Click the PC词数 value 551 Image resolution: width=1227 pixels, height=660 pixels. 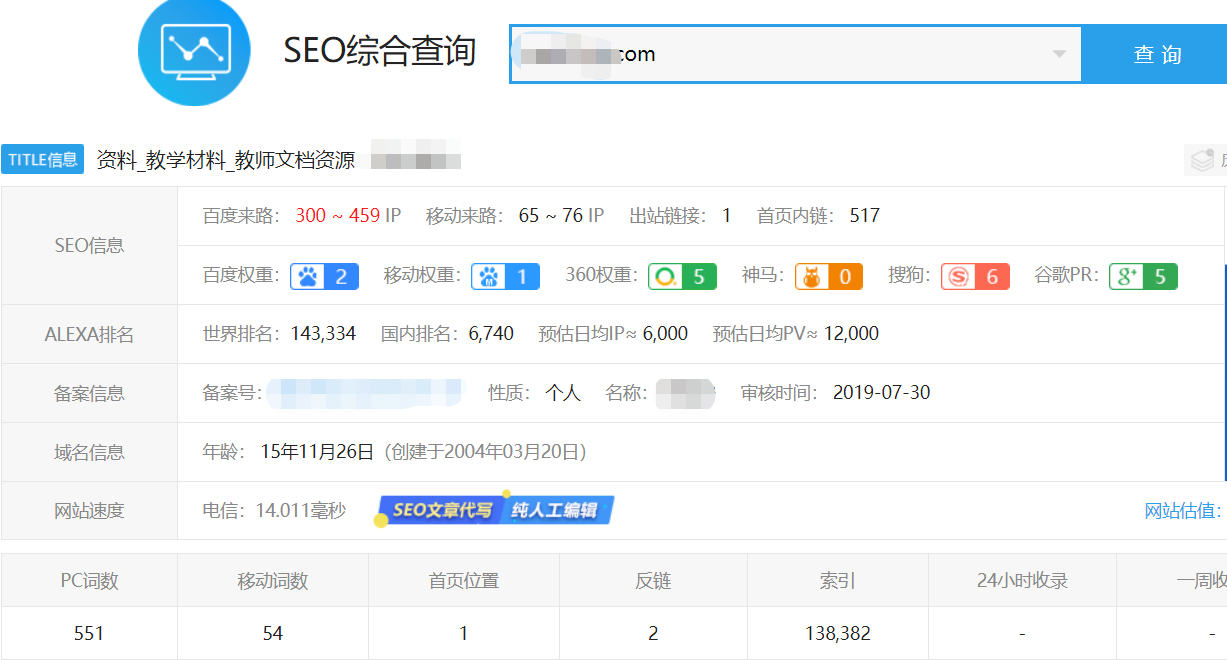[x=89, y=633]
